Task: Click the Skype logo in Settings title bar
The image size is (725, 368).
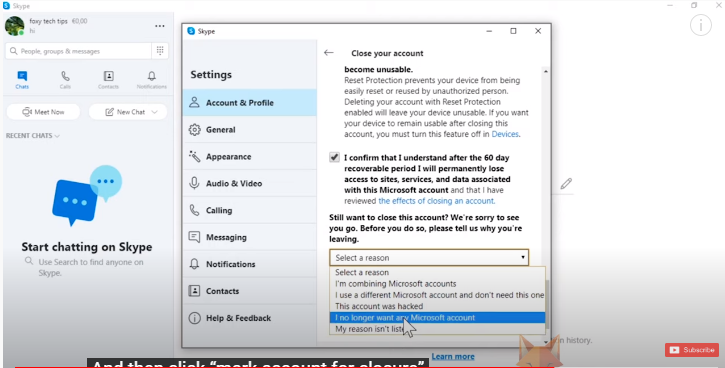Action: click(191, 31)
